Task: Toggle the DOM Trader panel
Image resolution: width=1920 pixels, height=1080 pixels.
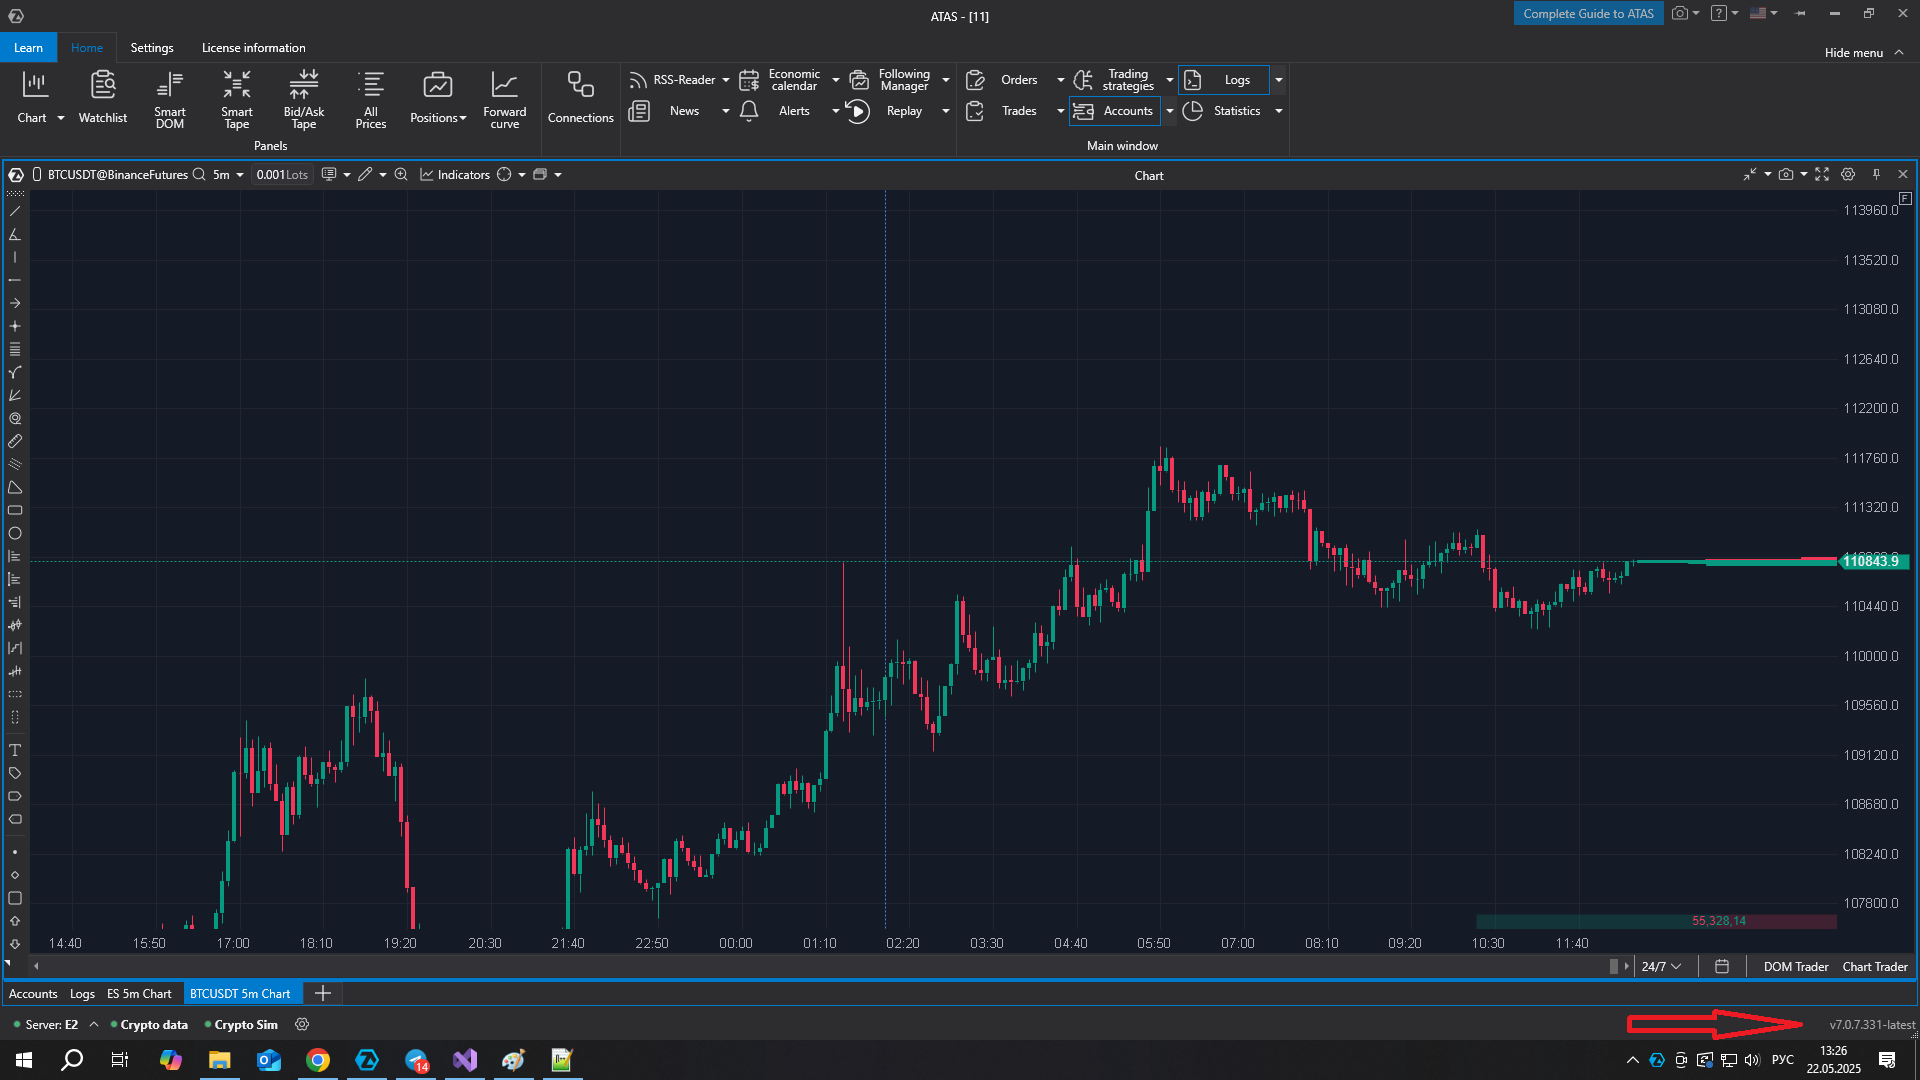Action: 1795,967
